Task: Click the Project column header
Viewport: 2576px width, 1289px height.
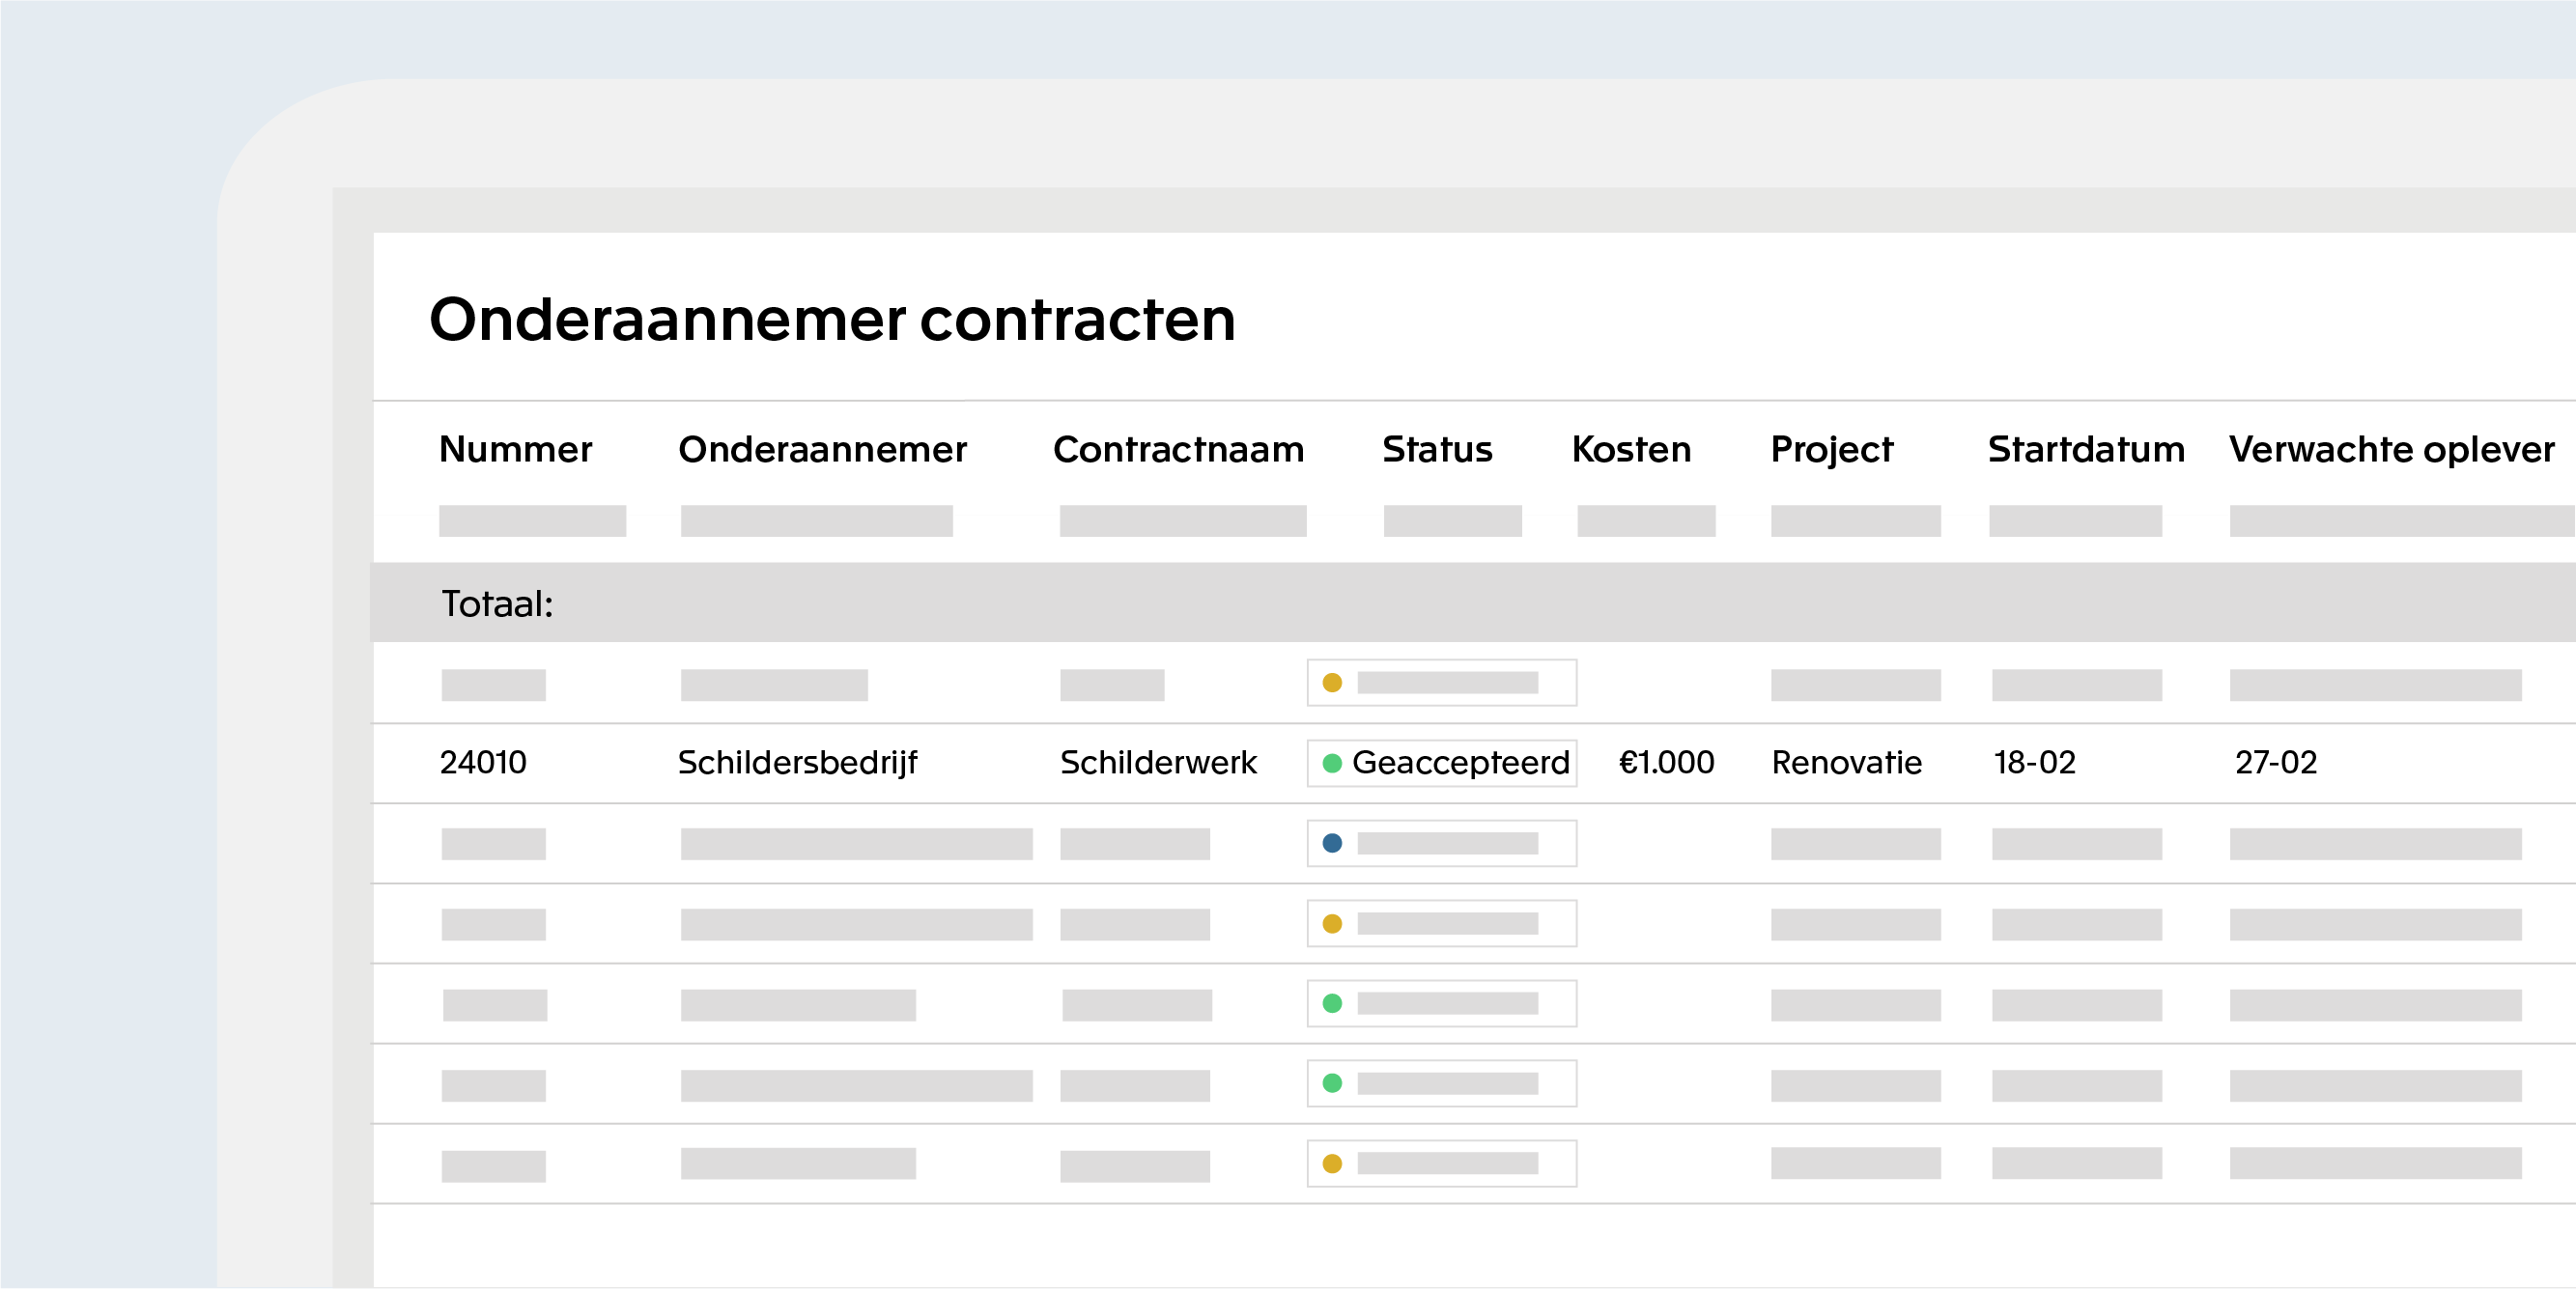Action: pyautogui.click(x=1831, y=449)
